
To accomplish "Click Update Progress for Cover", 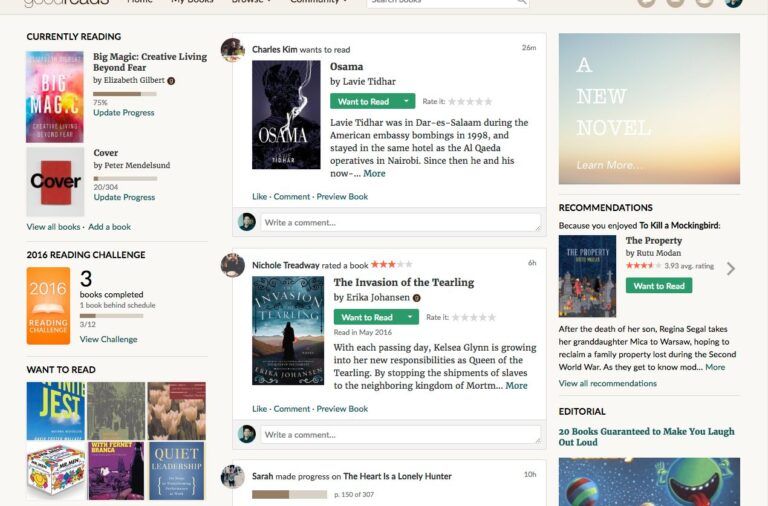I will [124, 197].
